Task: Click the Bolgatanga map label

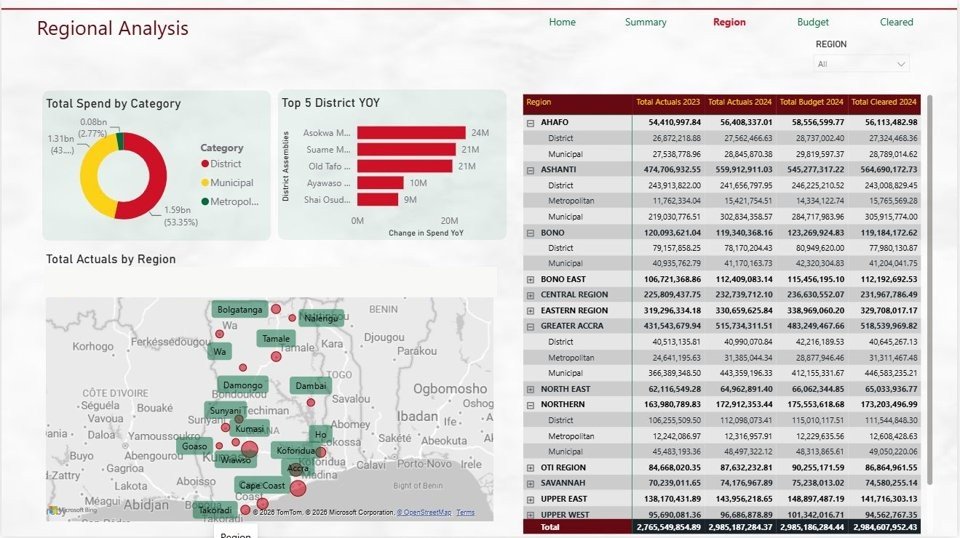Action: click(x=239, y=310)
